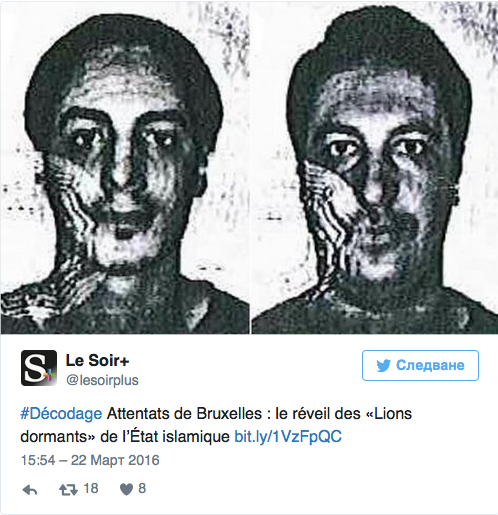Retweet using the retweet arrows icon

[x=68, y=489]
